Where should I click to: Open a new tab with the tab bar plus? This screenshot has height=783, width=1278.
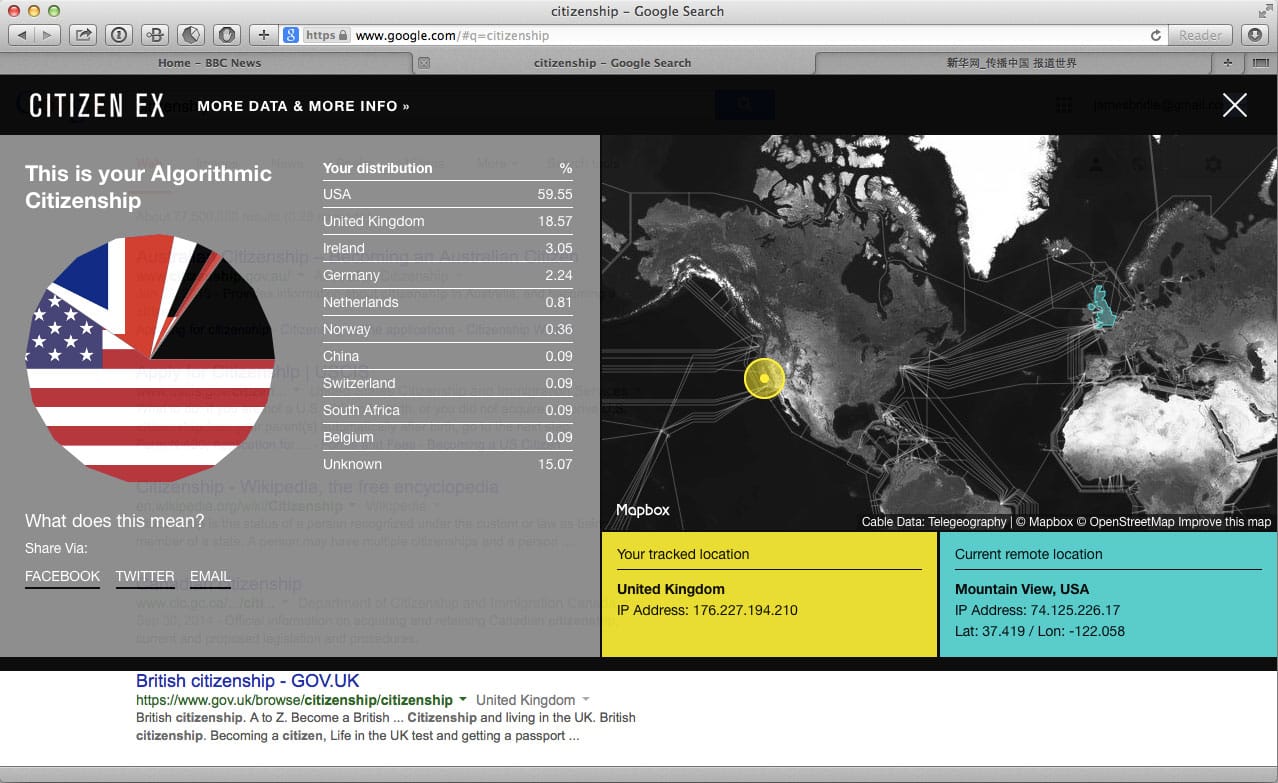coord(1227,62)
